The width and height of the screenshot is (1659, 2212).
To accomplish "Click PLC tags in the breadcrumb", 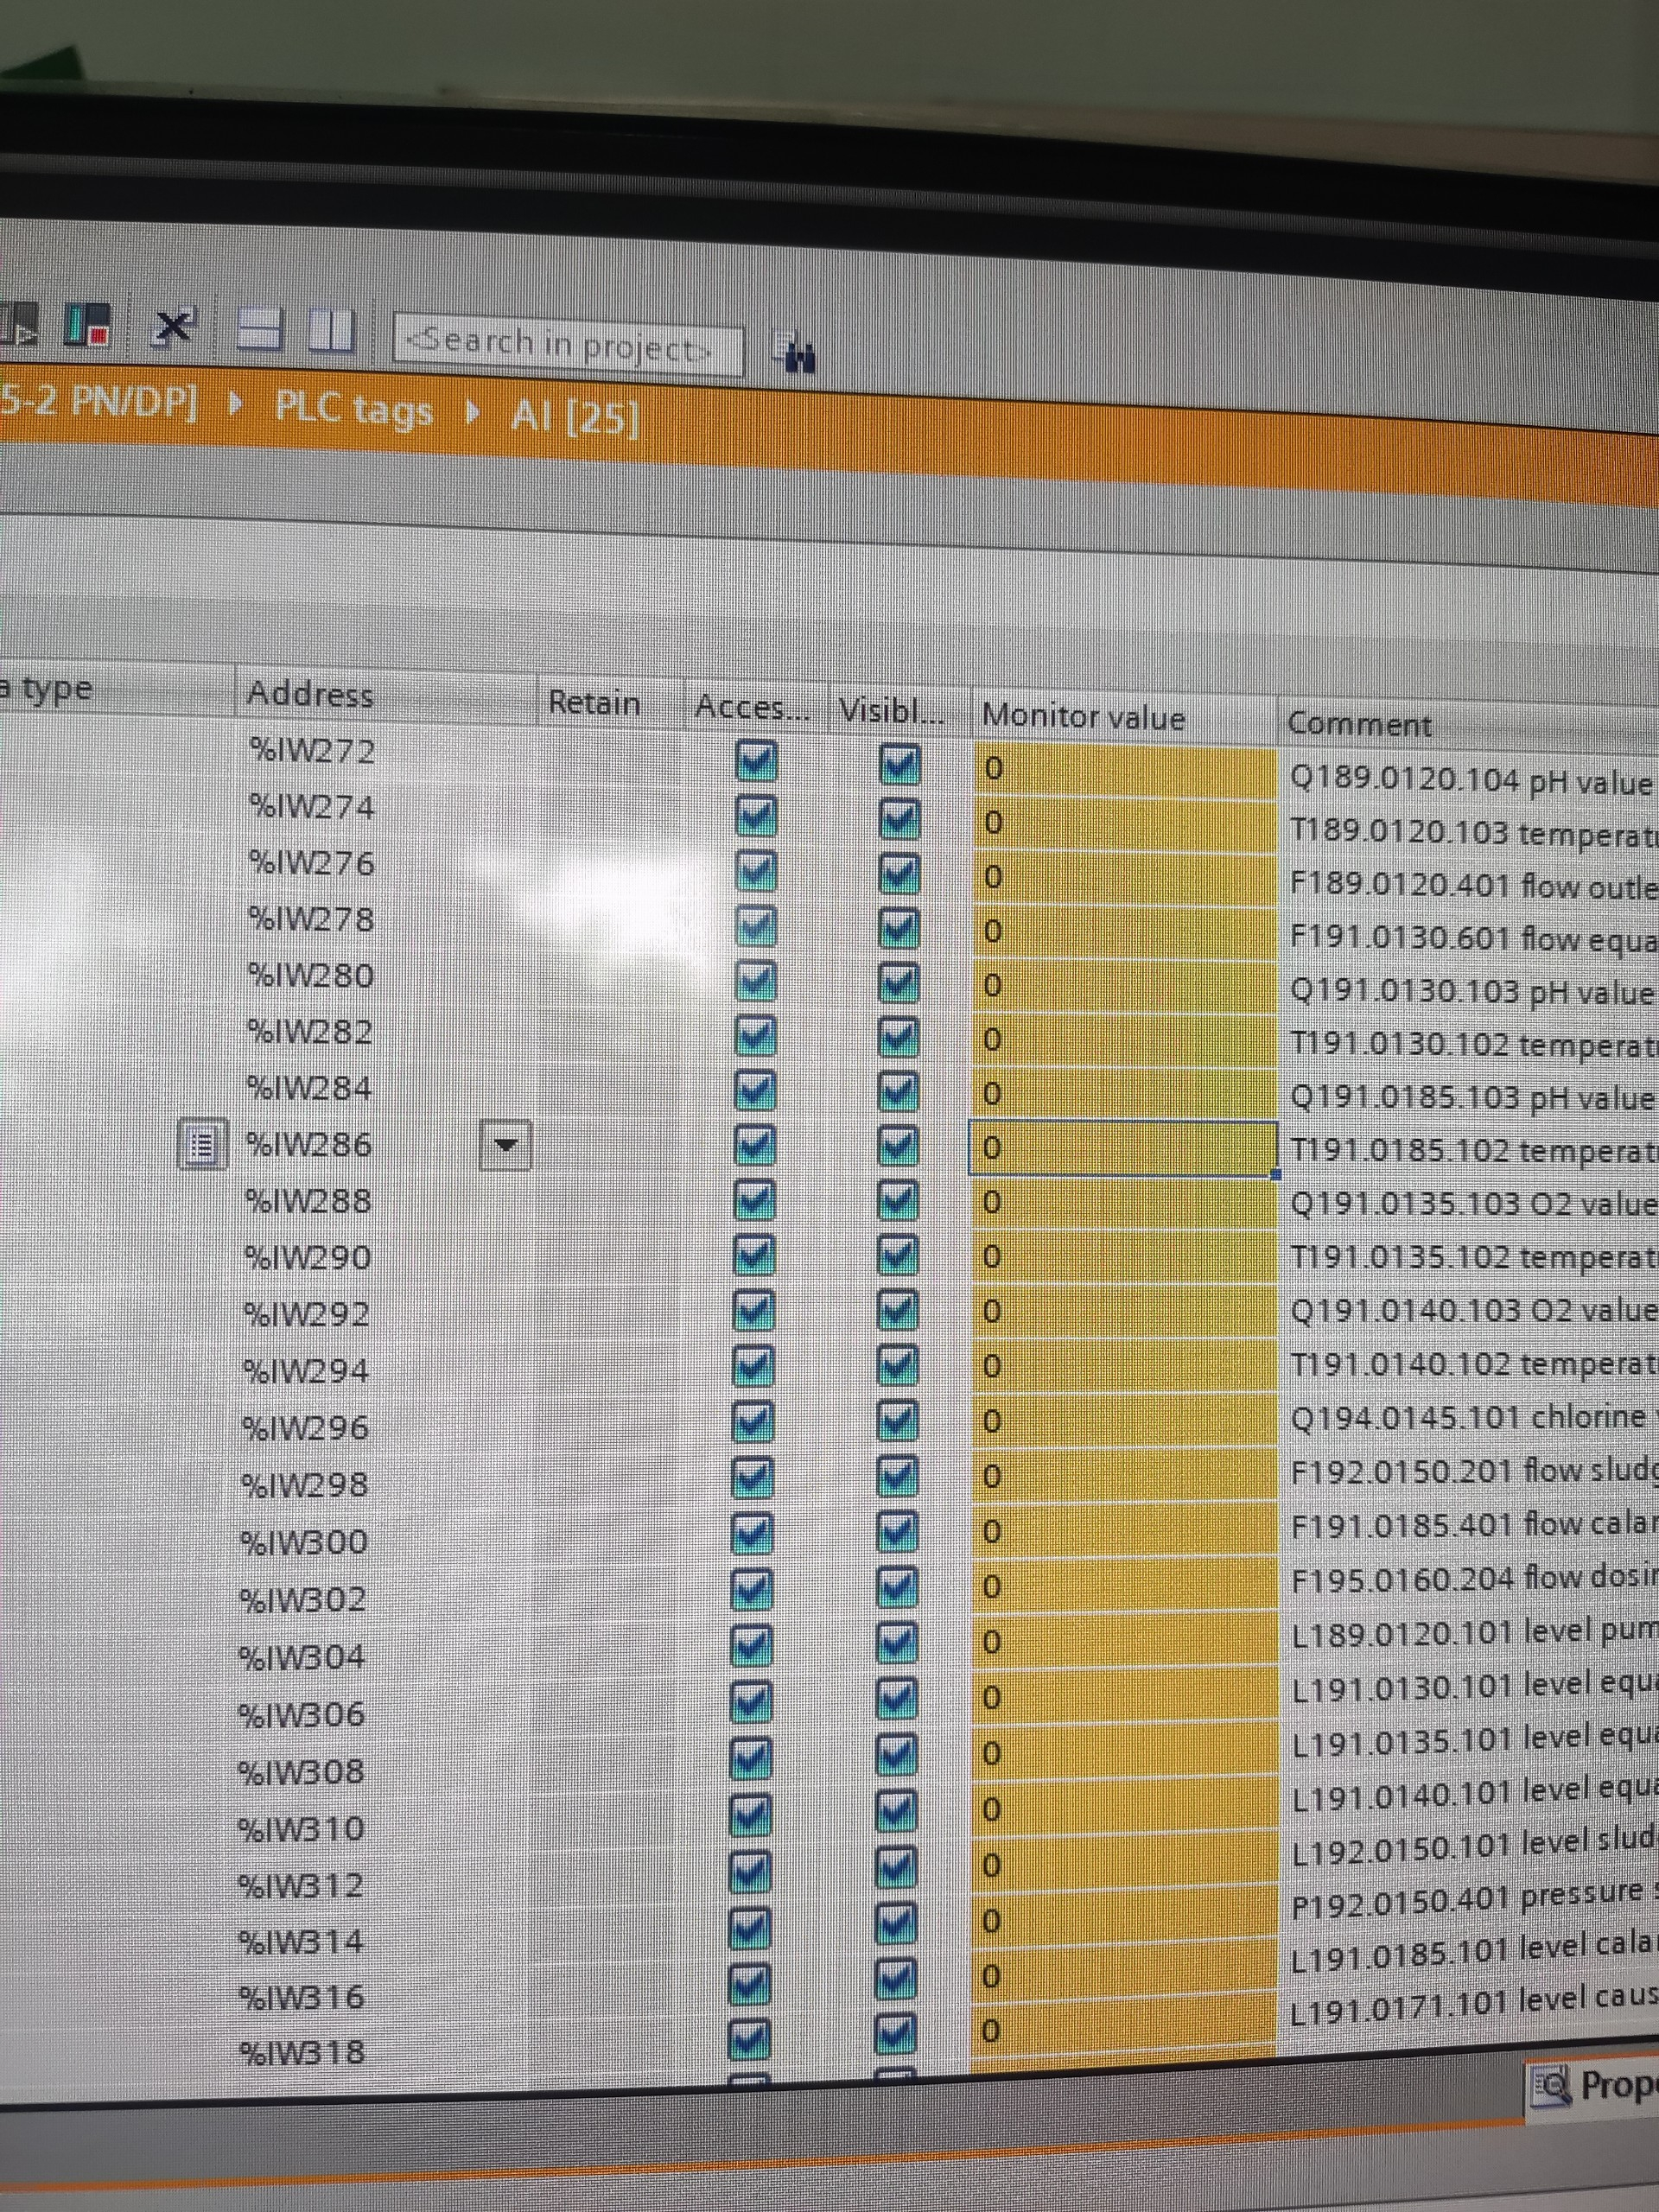I will click(354, 409).
